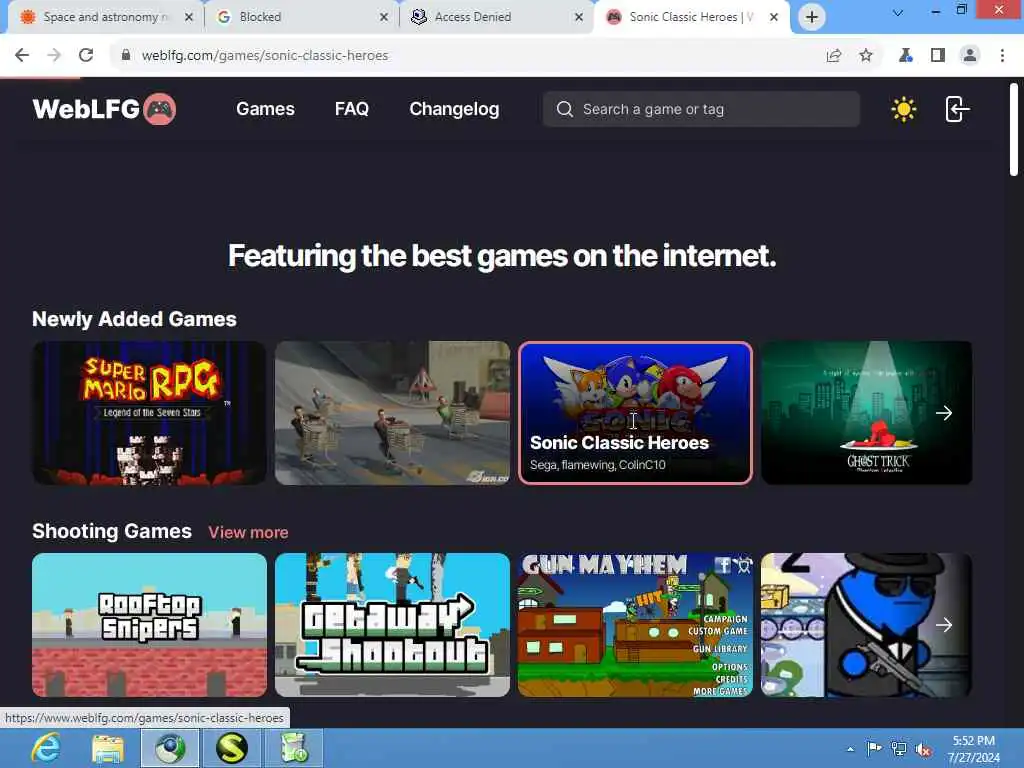Toggle the light theme sun icon

pos(904,109)
